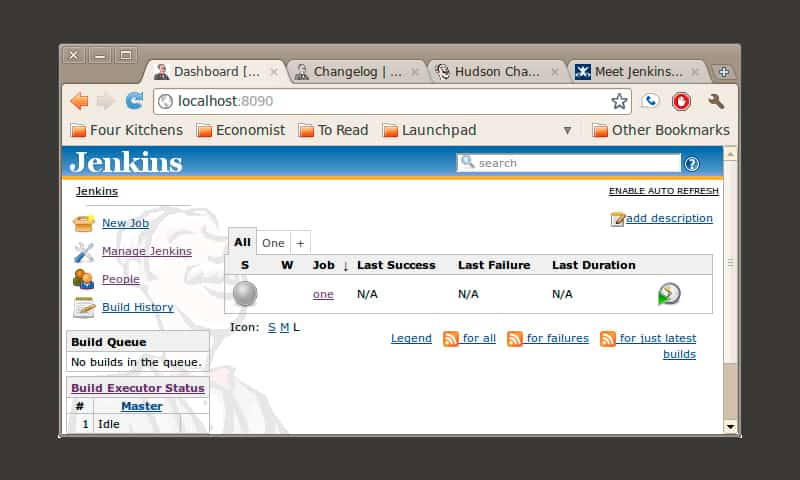This screenshot has width=800, height=480.
Task: Bookmark this page with the star icon
Action: pos(619,101)
